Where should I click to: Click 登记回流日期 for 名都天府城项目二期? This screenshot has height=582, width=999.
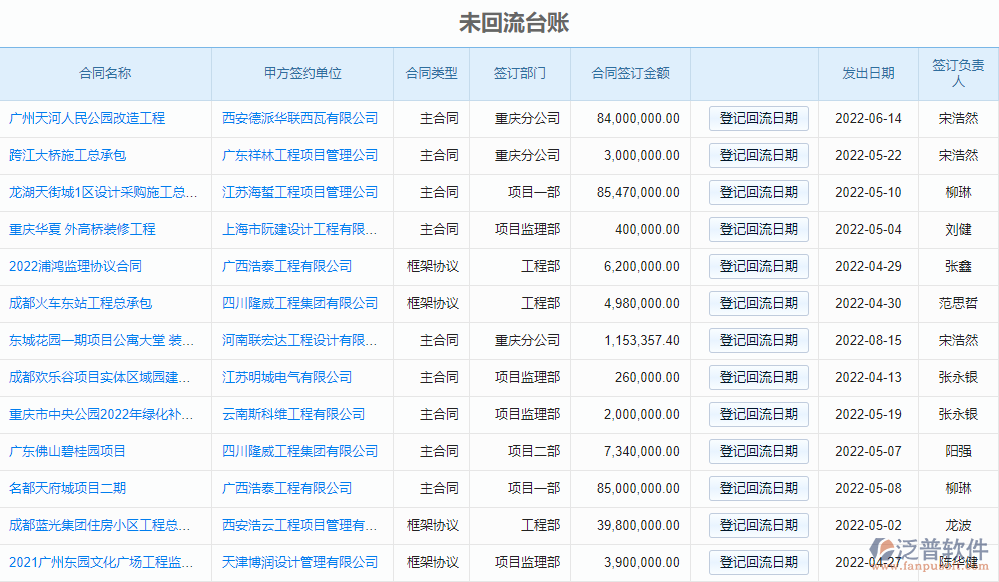click(758, 488)
